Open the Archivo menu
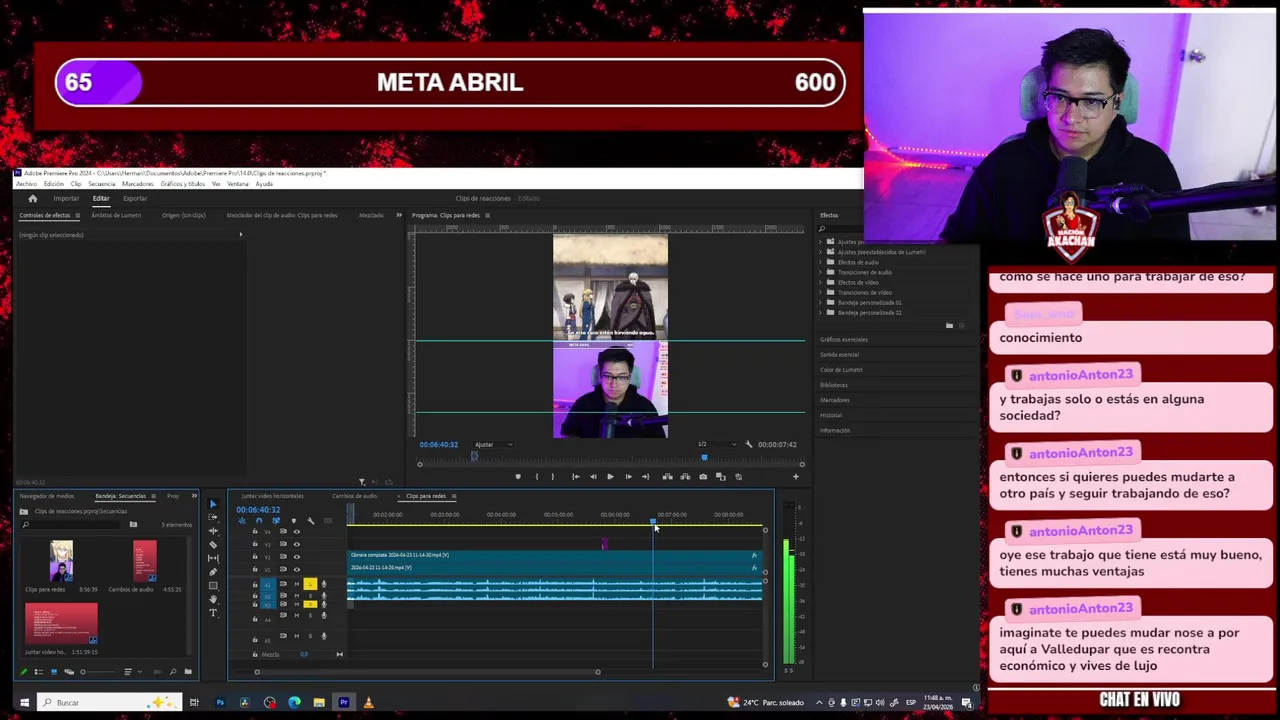The height and width of the screenshot is (720, 1280). point(26,184)
